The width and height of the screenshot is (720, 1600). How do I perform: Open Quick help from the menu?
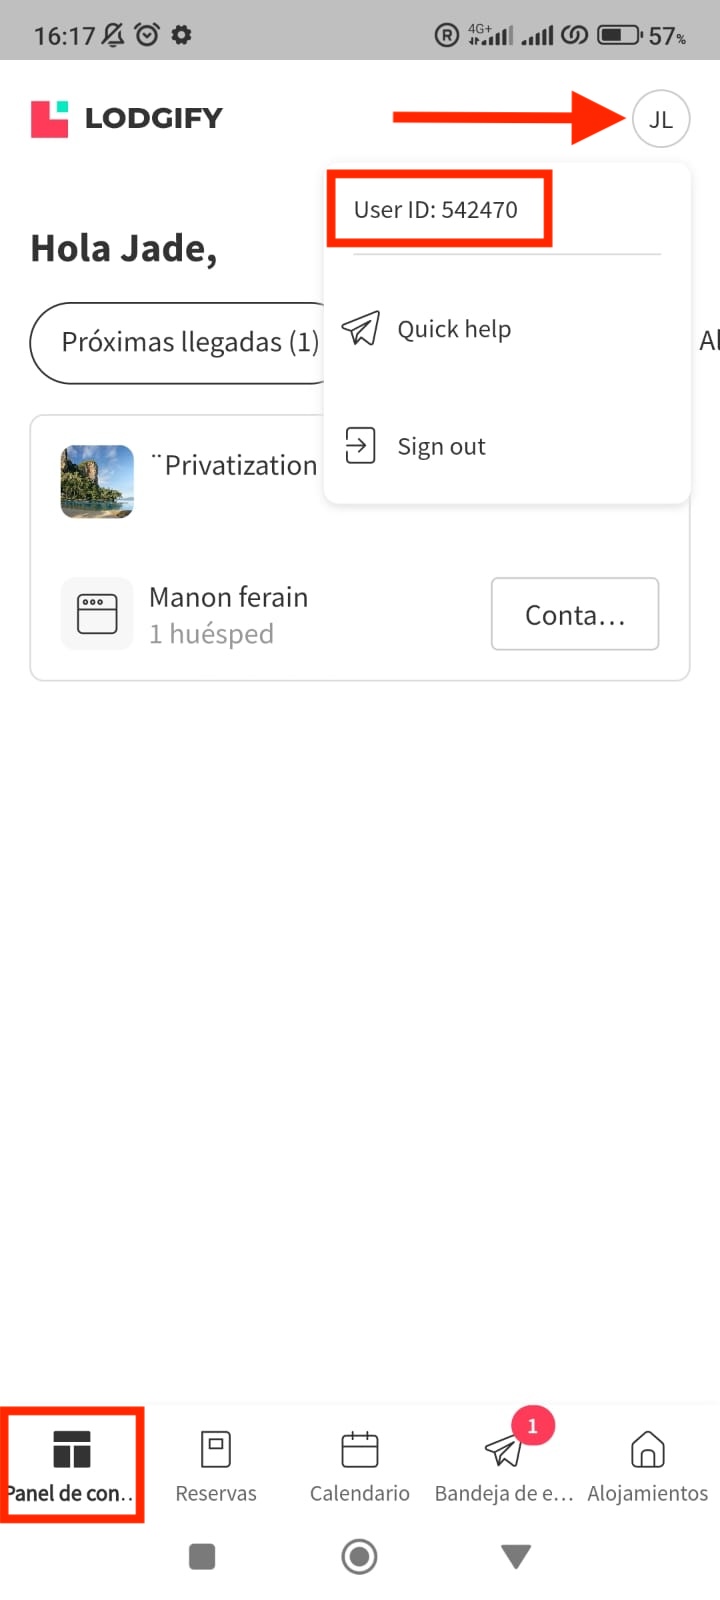pos(454,329)
